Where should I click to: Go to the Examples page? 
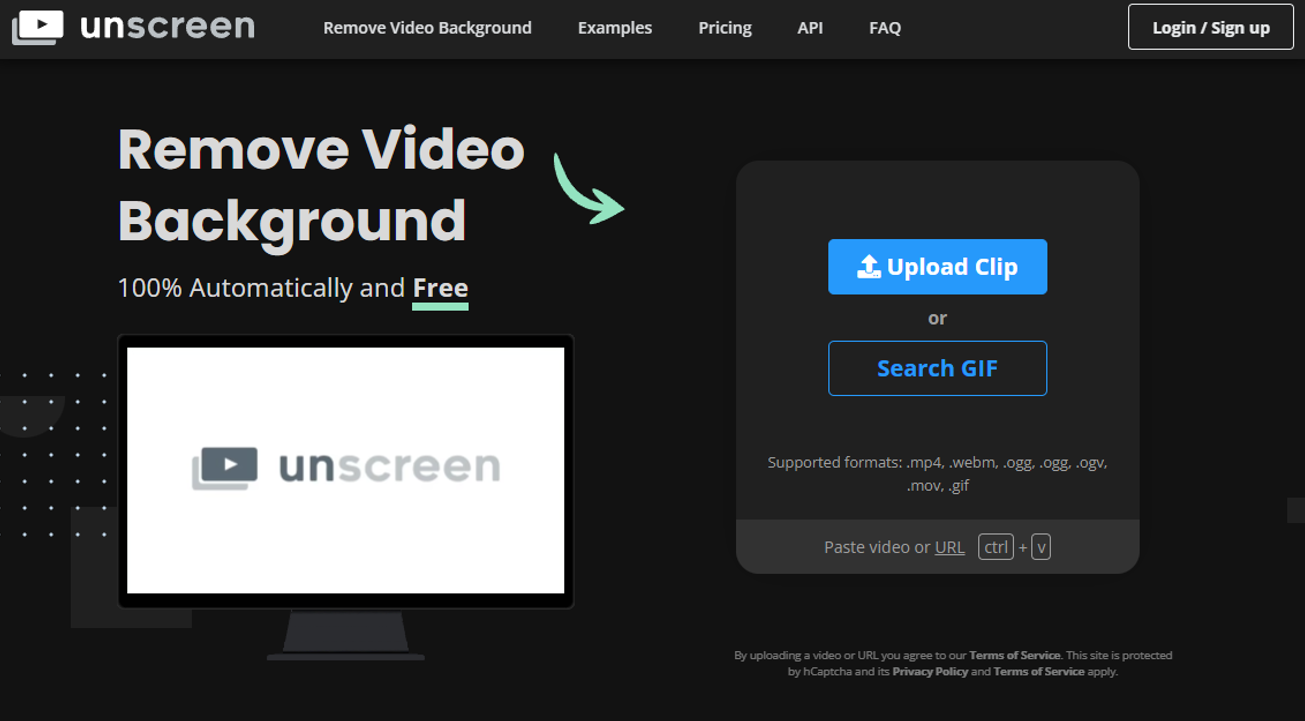tap(615, 28)
